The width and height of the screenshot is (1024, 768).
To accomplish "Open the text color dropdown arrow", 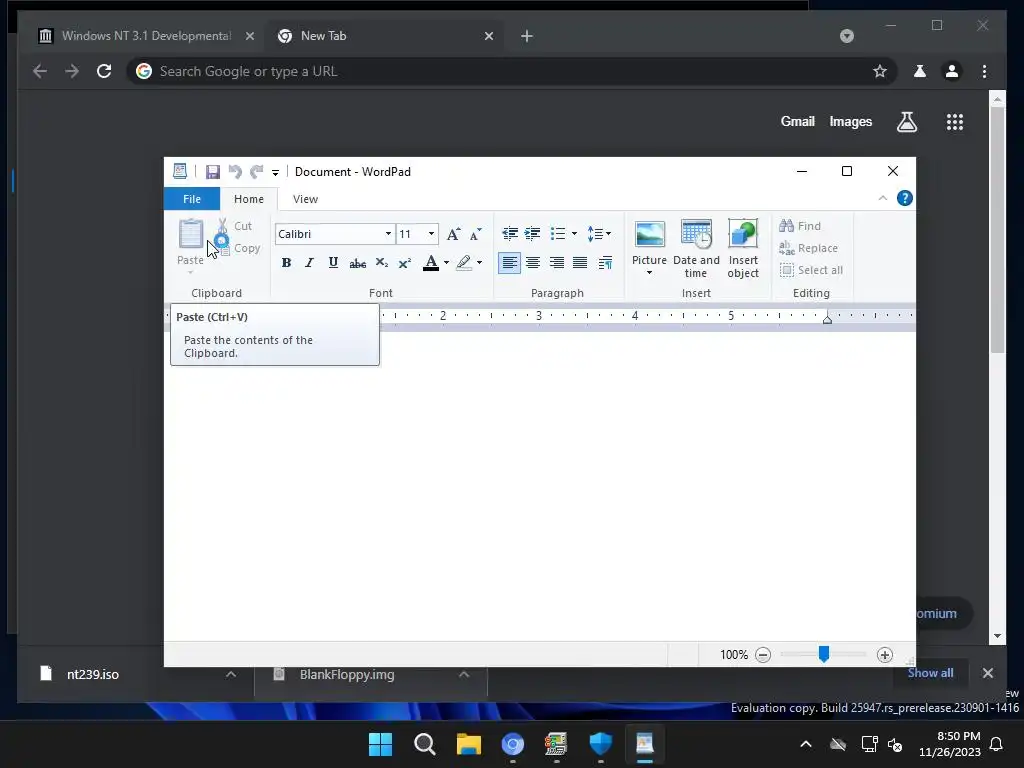I will coord(447,263).
